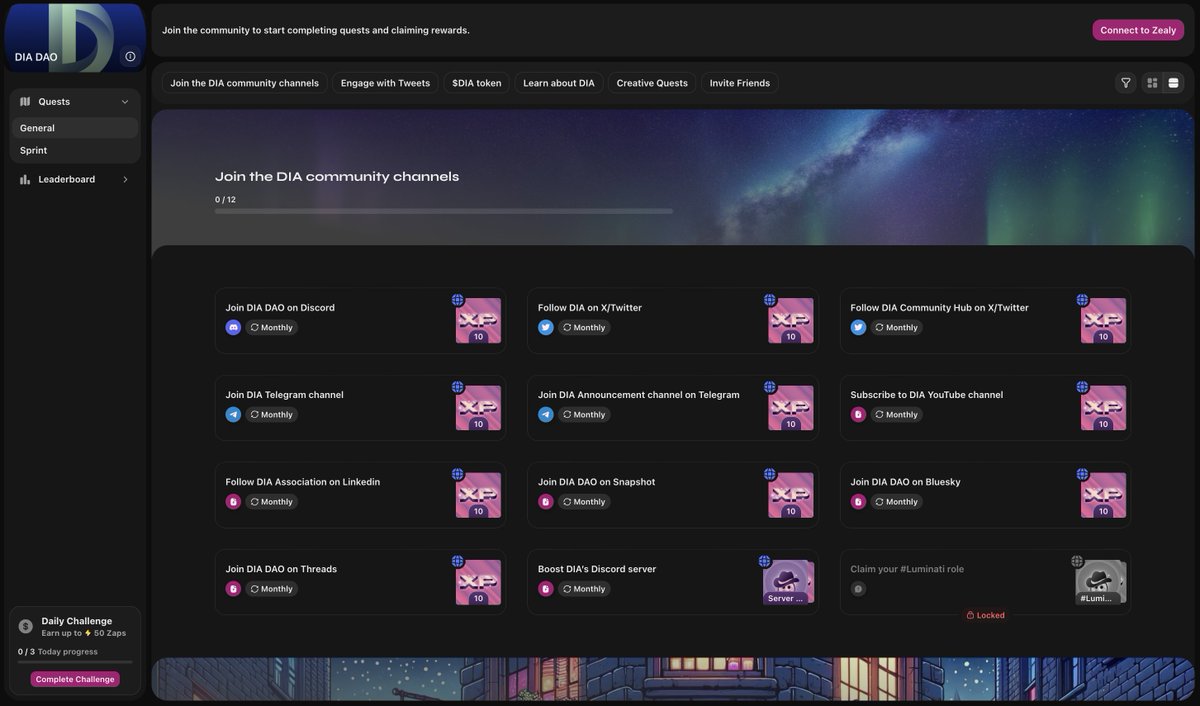1200x706 pixels.
Task: Click the Leaderboard bar chart icon
Action: coord(25,179)
